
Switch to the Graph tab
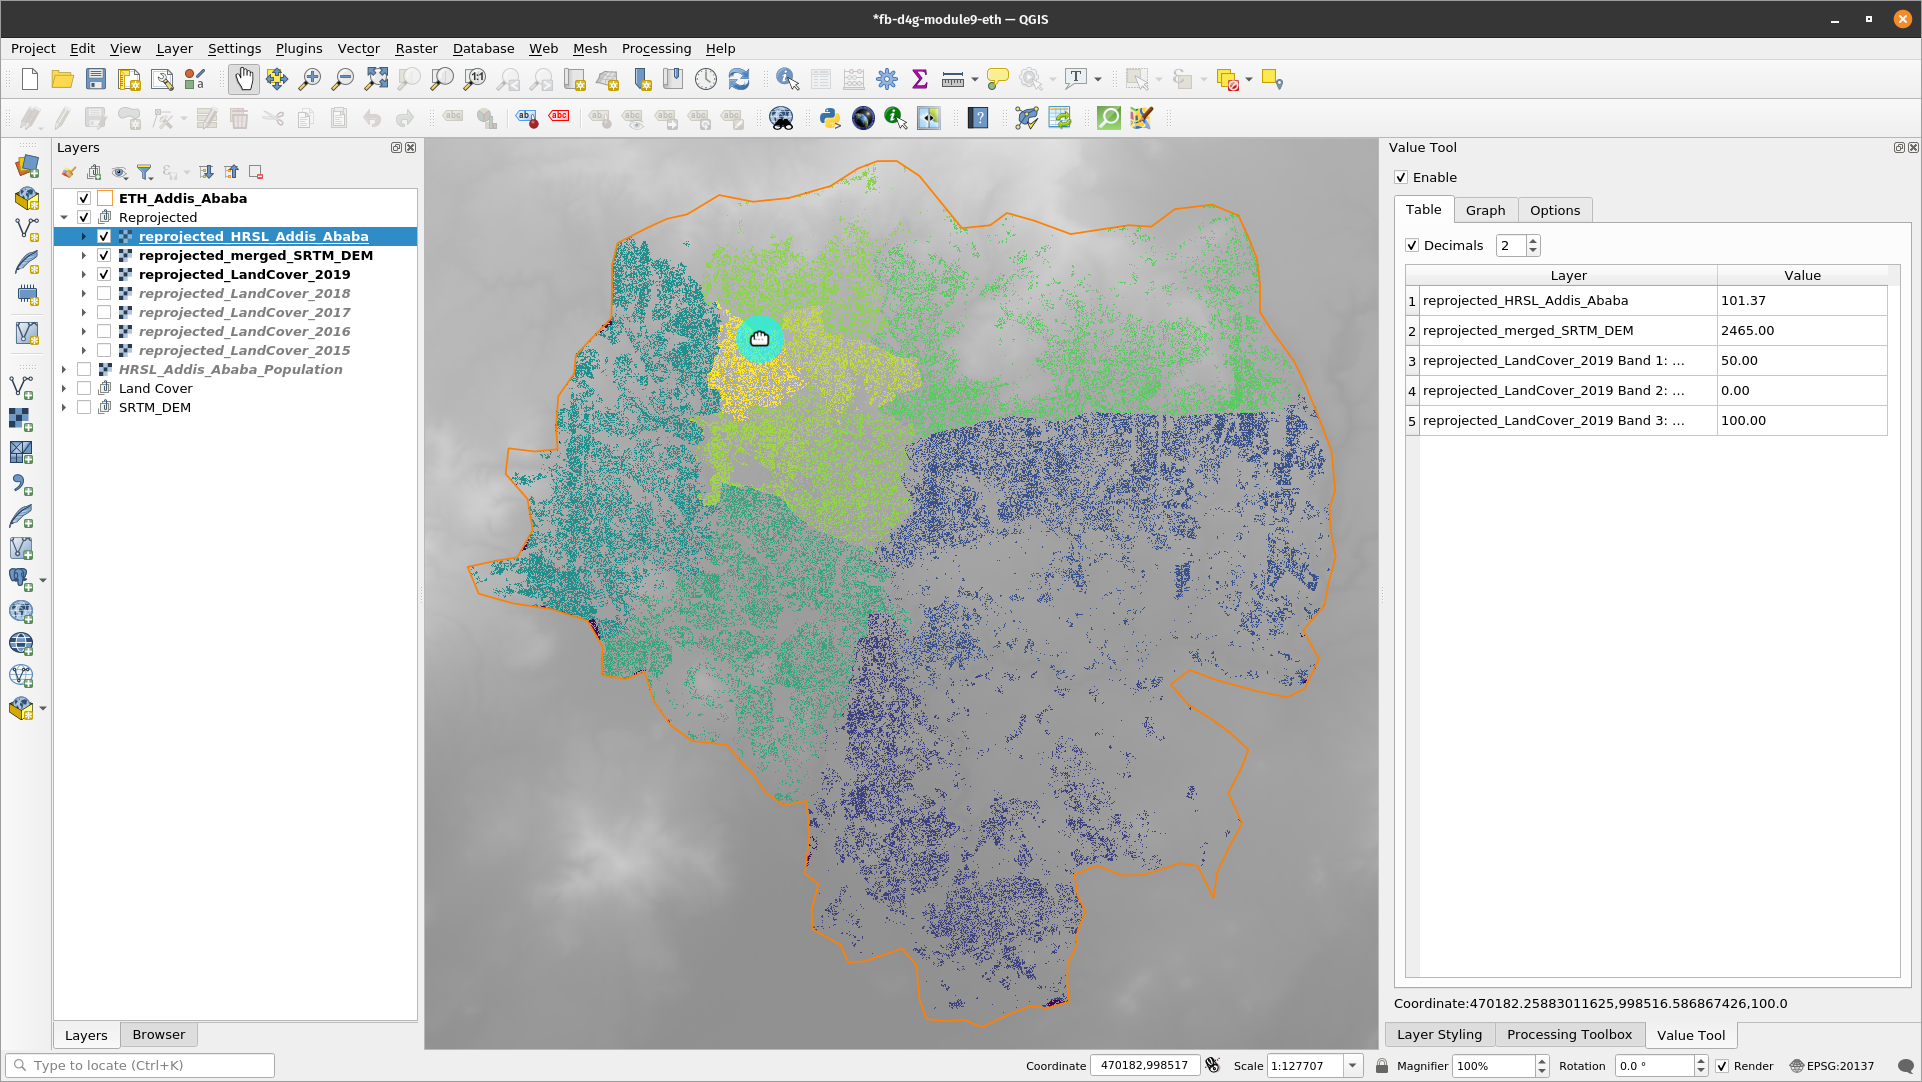[1485, 210]
